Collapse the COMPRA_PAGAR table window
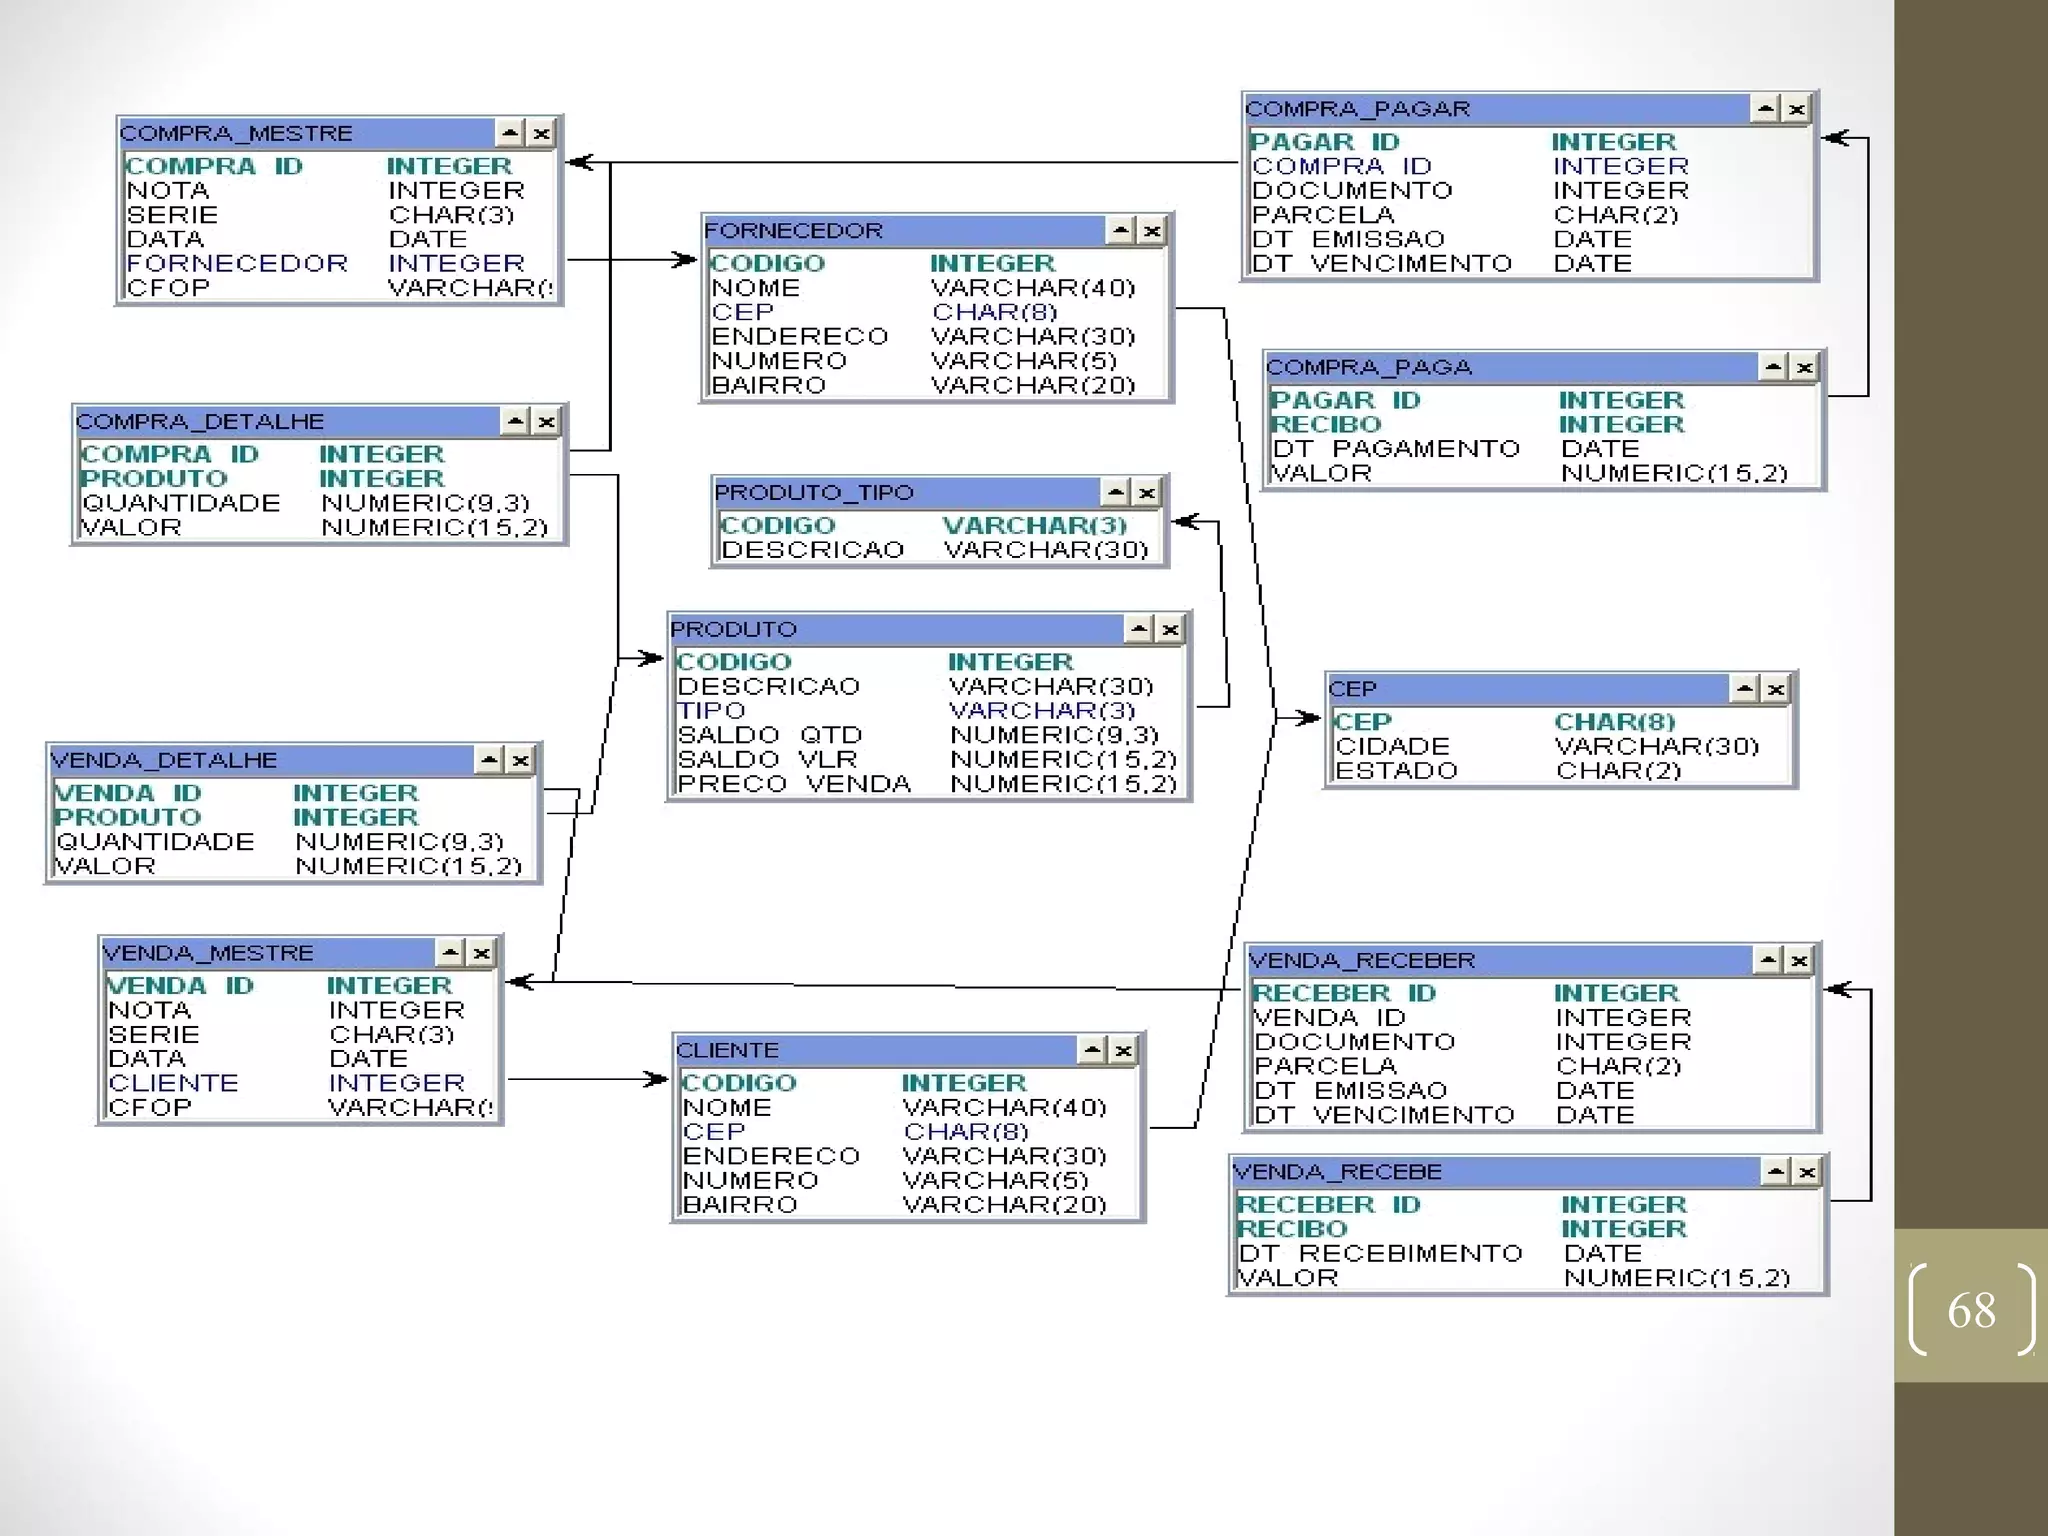 point(1766,109)
